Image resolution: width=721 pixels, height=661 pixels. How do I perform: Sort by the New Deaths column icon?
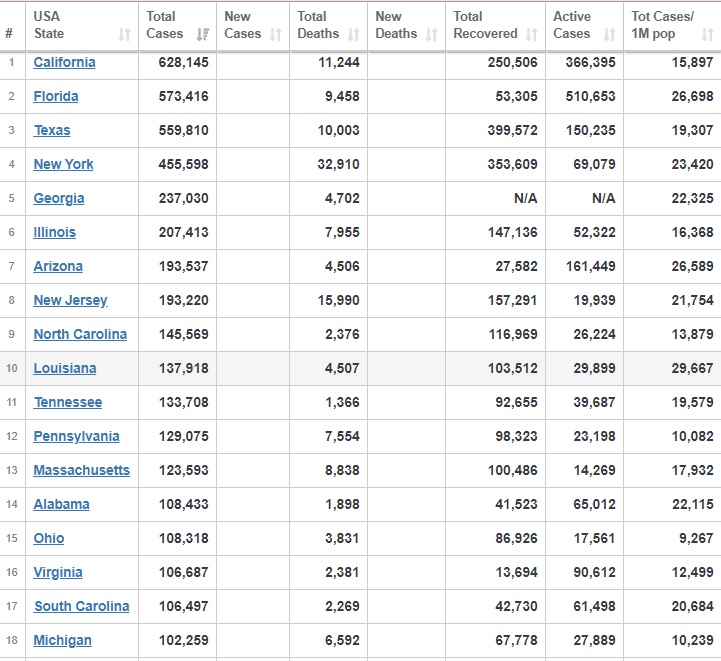[432, 35]
